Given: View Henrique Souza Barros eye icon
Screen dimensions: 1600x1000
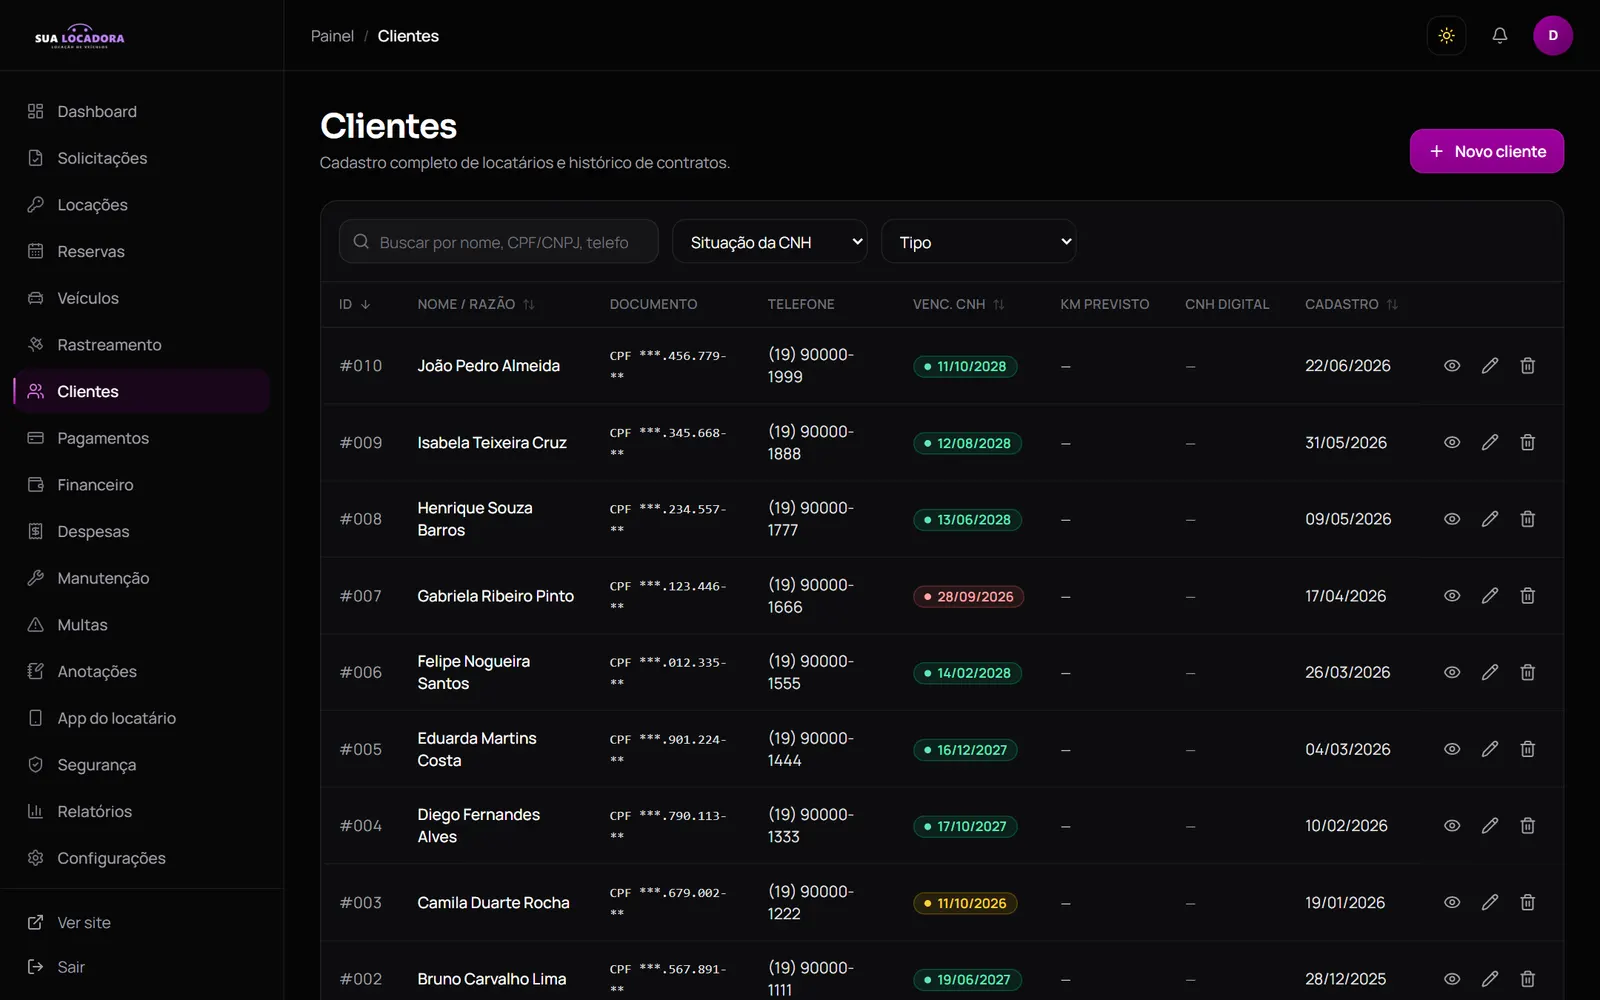Looking at the screenshot, I should (x=1452, y=519).
